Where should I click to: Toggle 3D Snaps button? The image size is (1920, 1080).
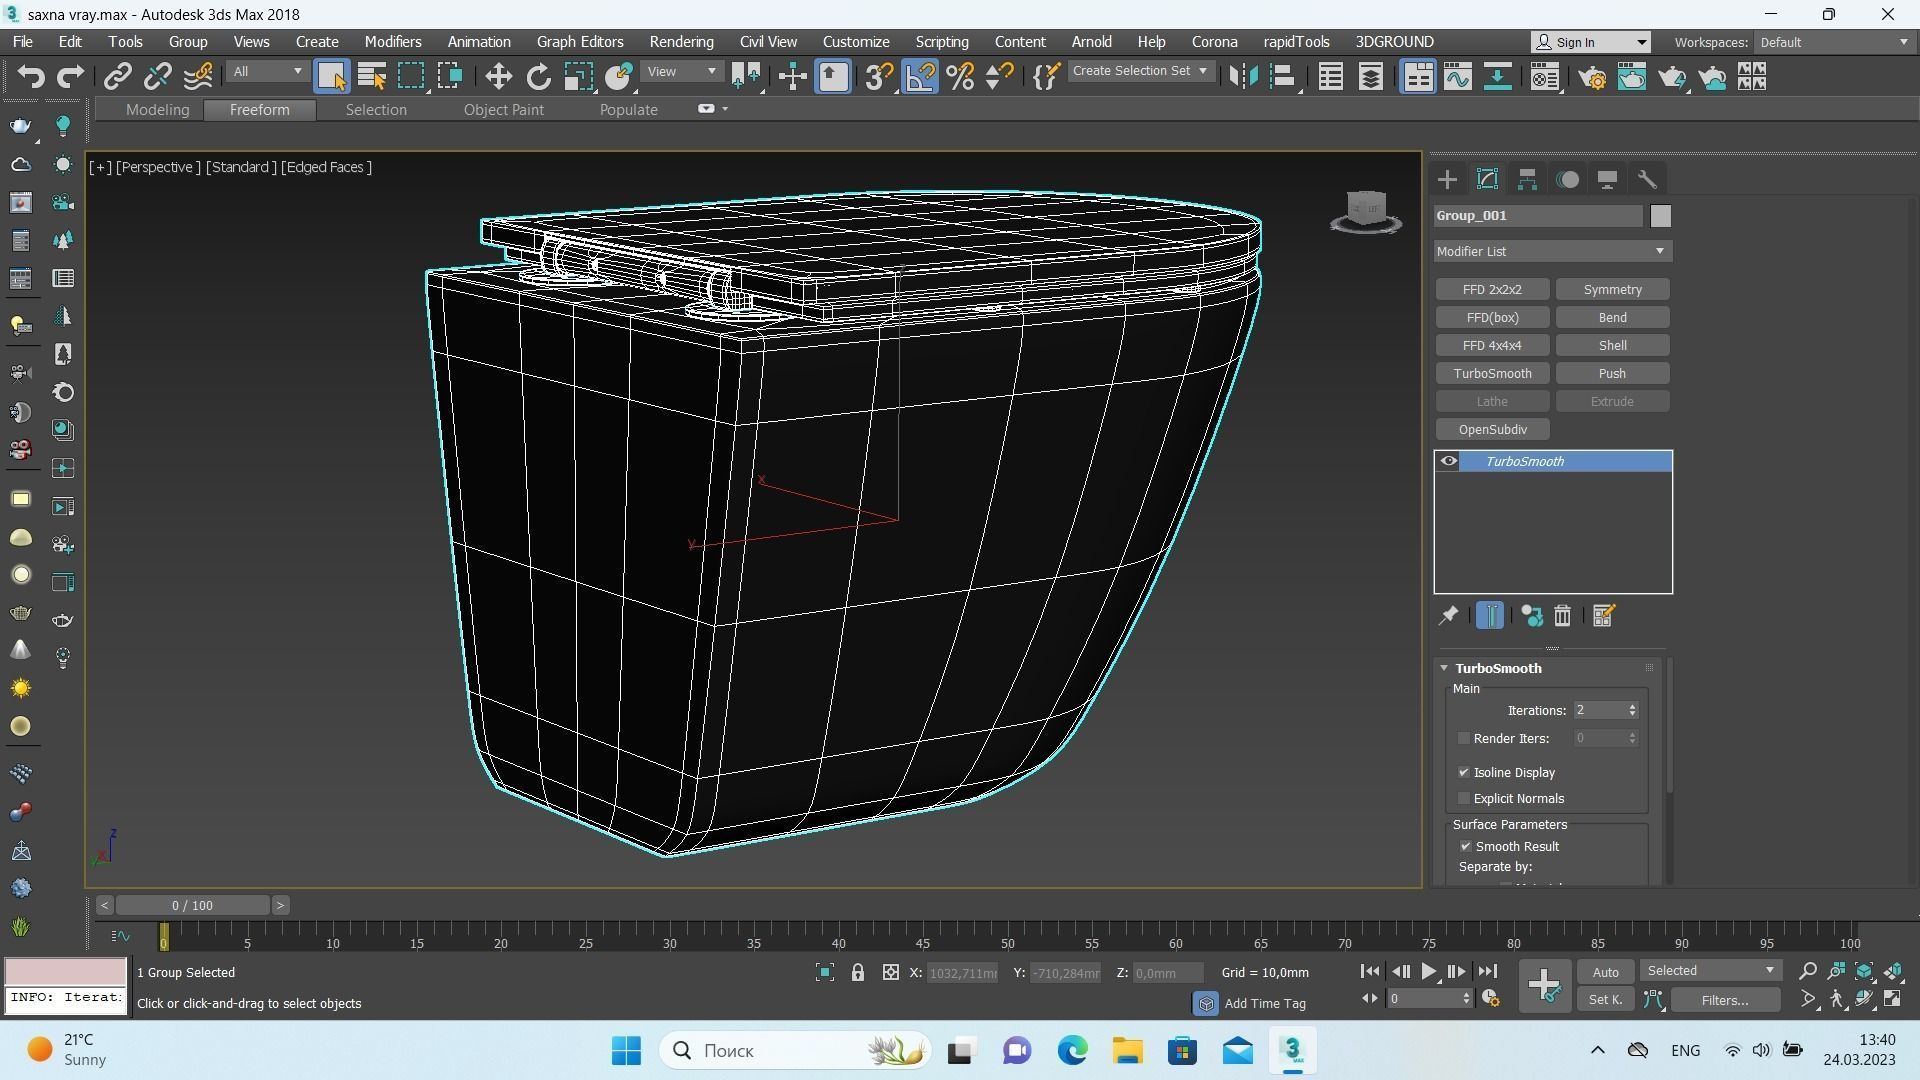pyautogui.click(x=878, y=77)
